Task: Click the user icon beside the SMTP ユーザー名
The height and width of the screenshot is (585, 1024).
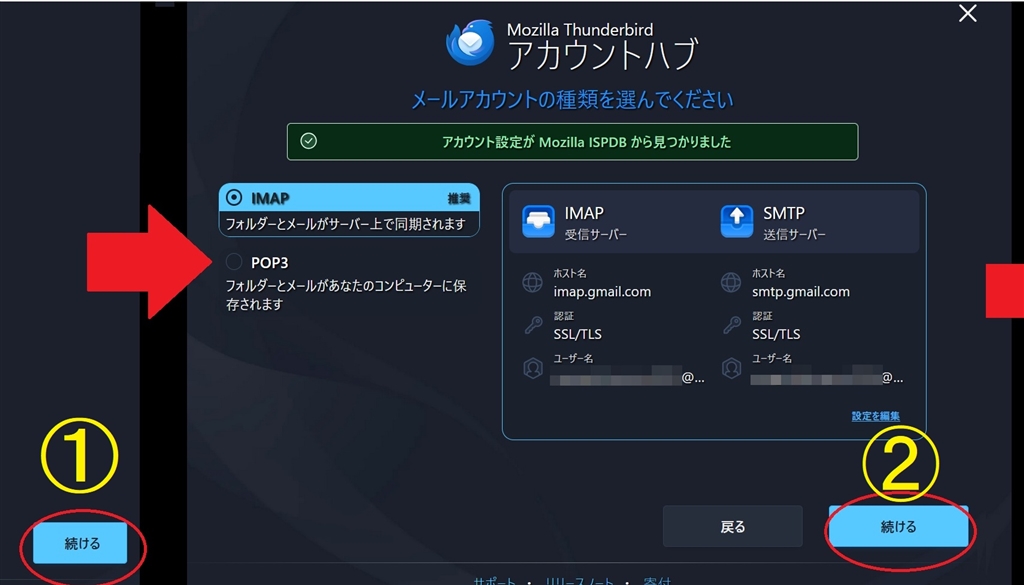Action: 731,368
